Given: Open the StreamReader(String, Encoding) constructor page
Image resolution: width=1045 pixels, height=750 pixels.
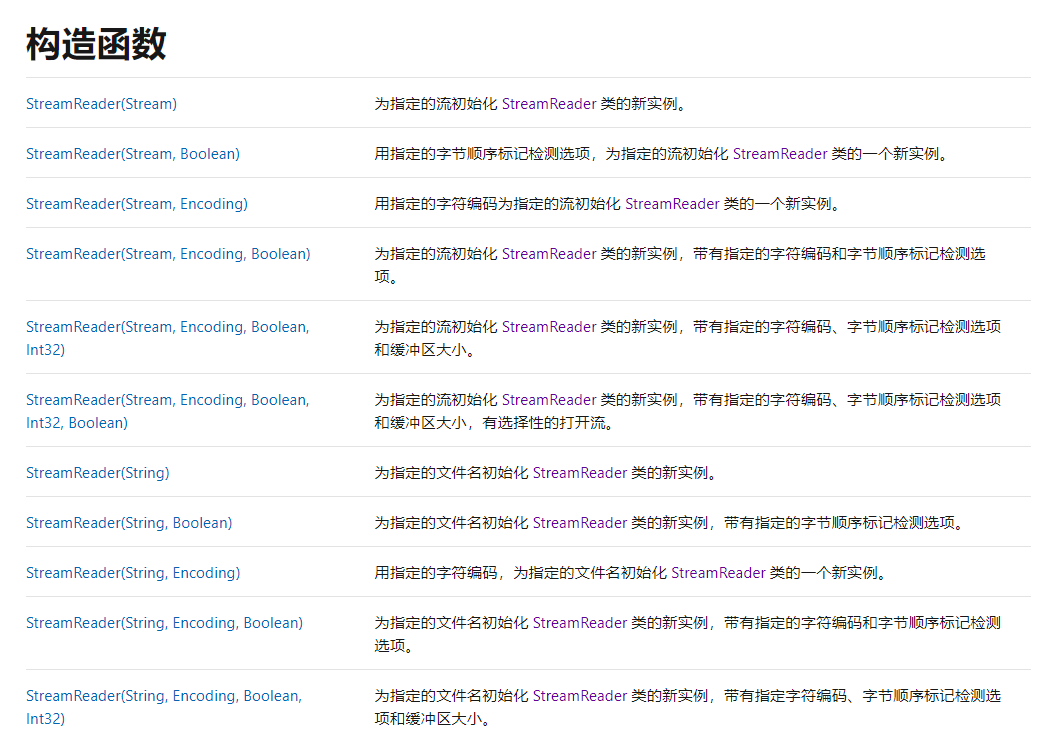Looking at the screenshot, I should (133, 572).
